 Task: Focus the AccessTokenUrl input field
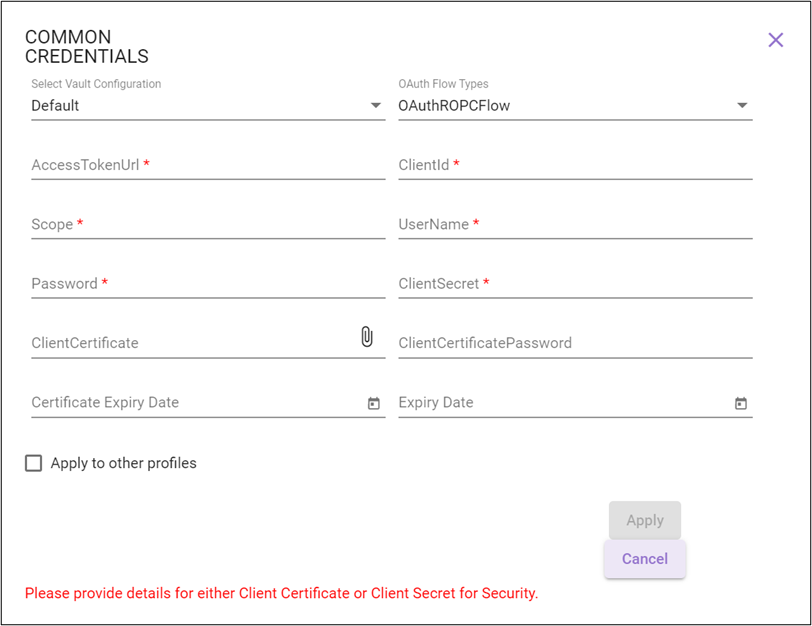[x=208, y=165]
